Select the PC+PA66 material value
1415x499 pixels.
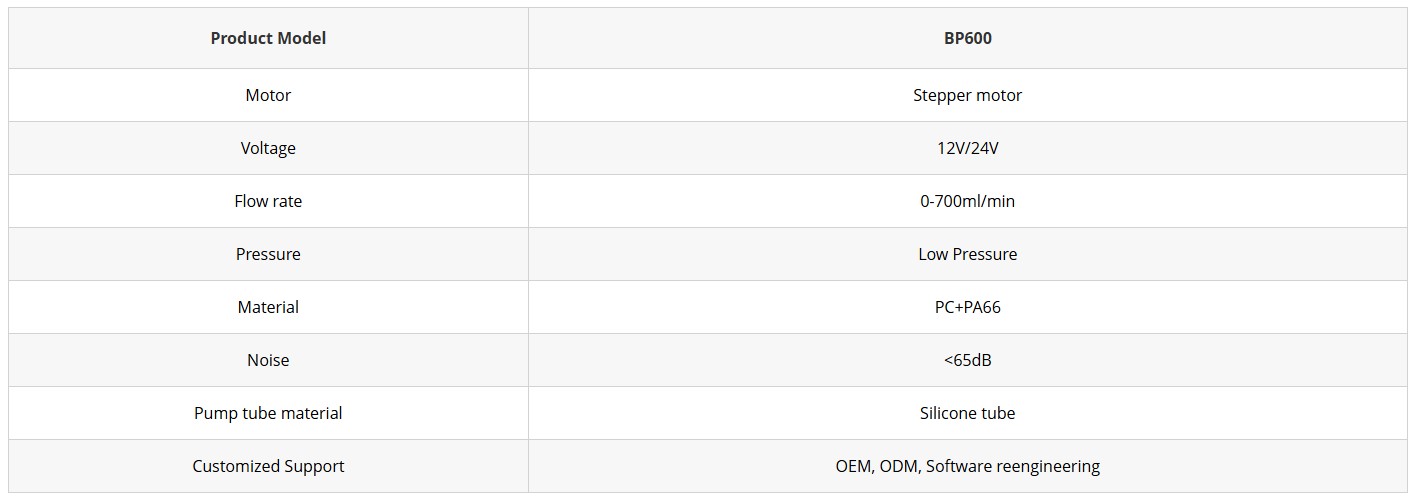(967, 307)
